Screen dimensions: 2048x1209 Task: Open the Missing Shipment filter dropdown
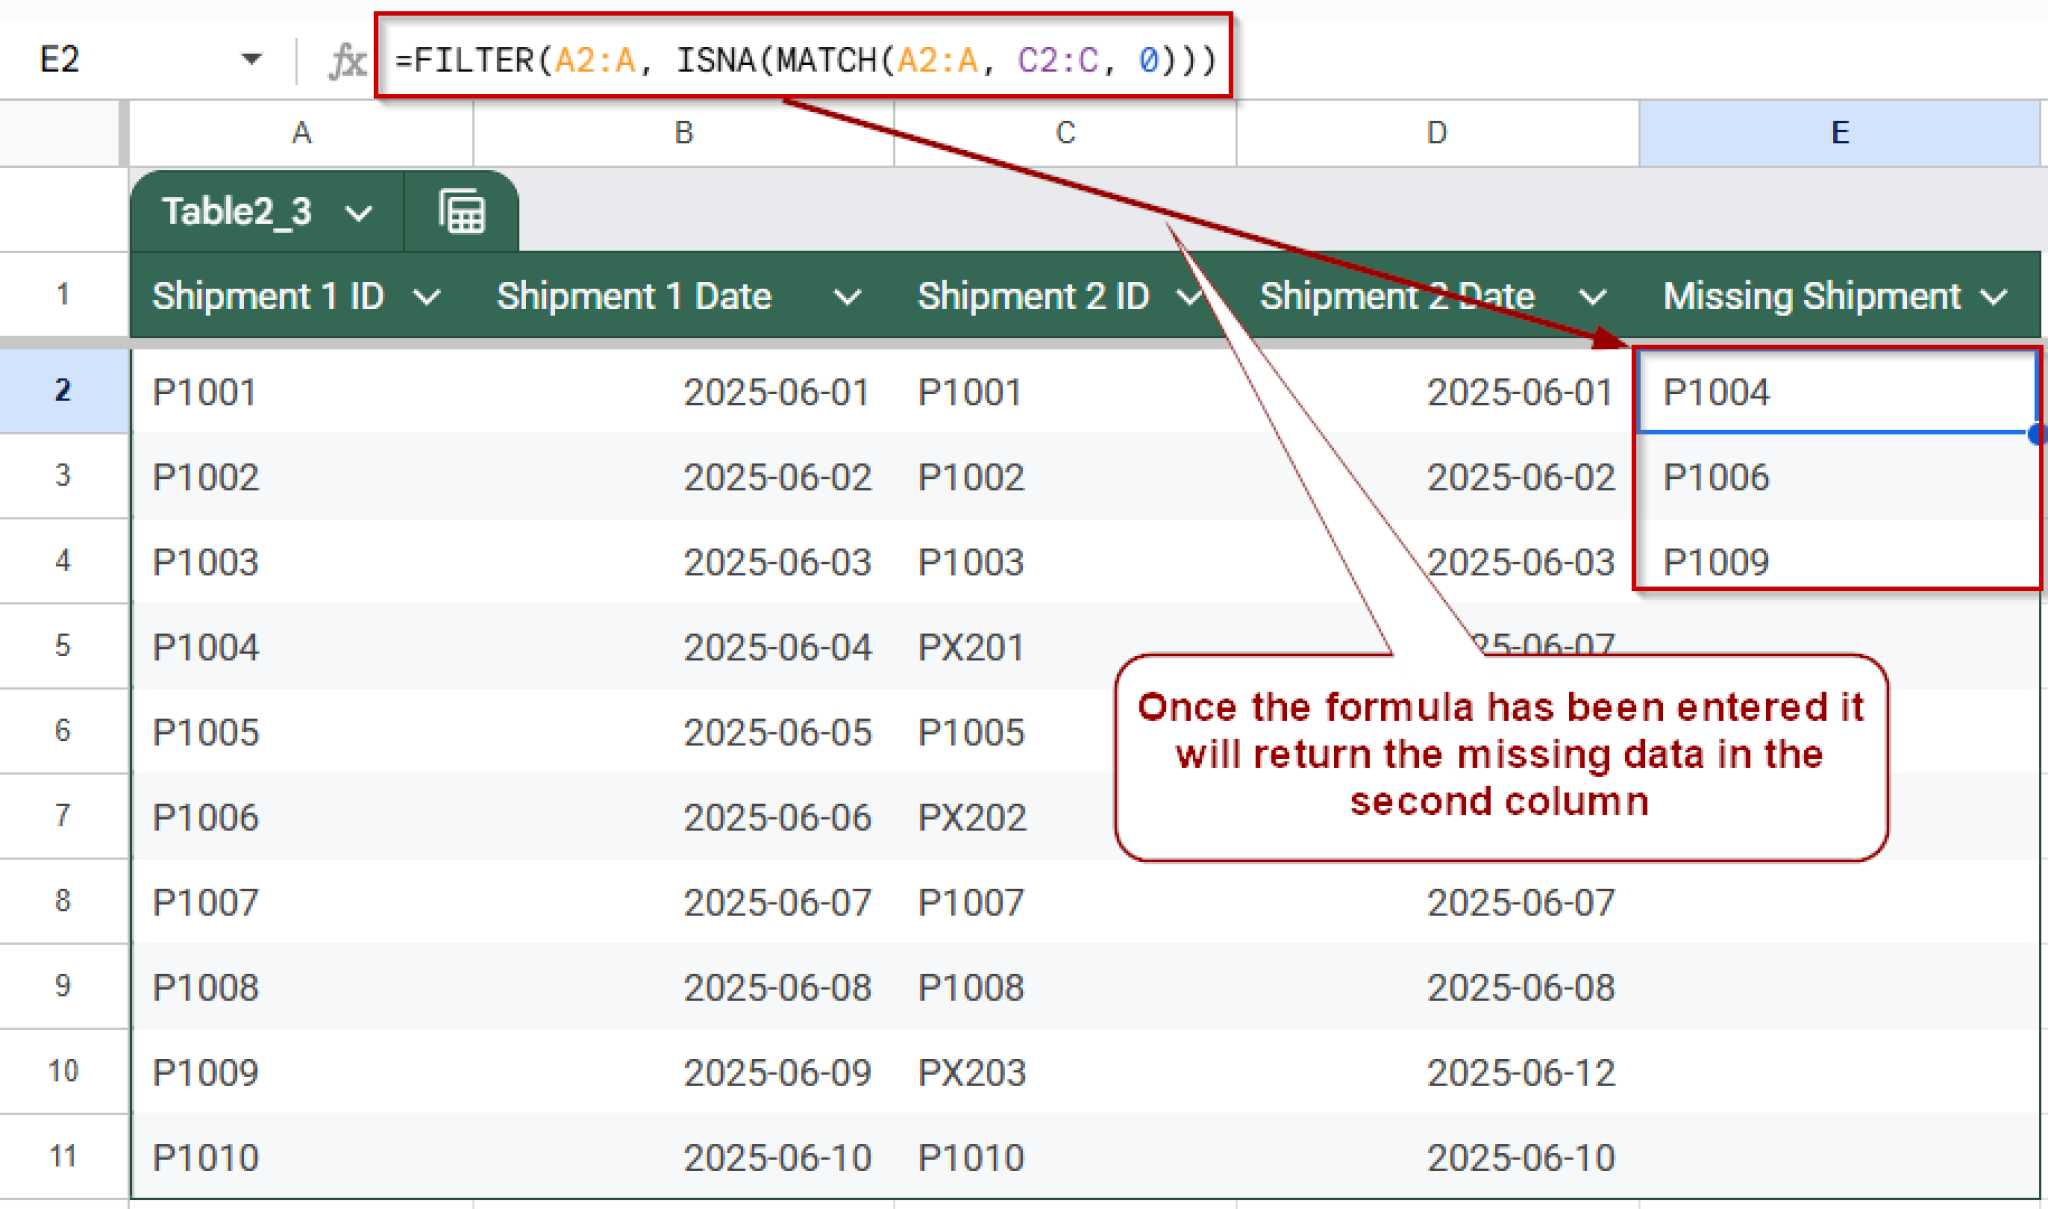[x=1996, y=296]
